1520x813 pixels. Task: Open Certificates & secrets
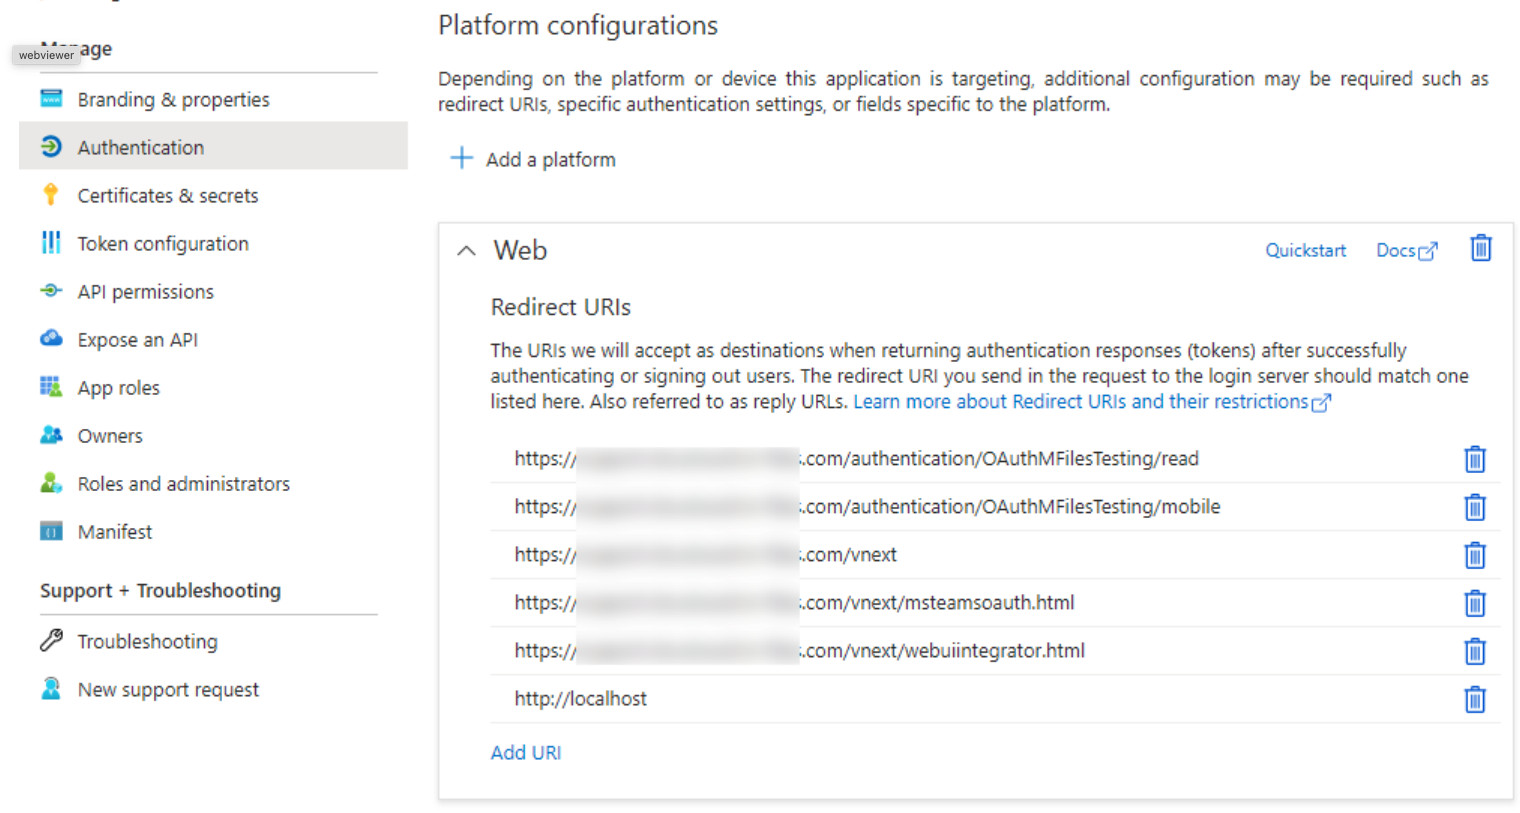tap(168, 196)
